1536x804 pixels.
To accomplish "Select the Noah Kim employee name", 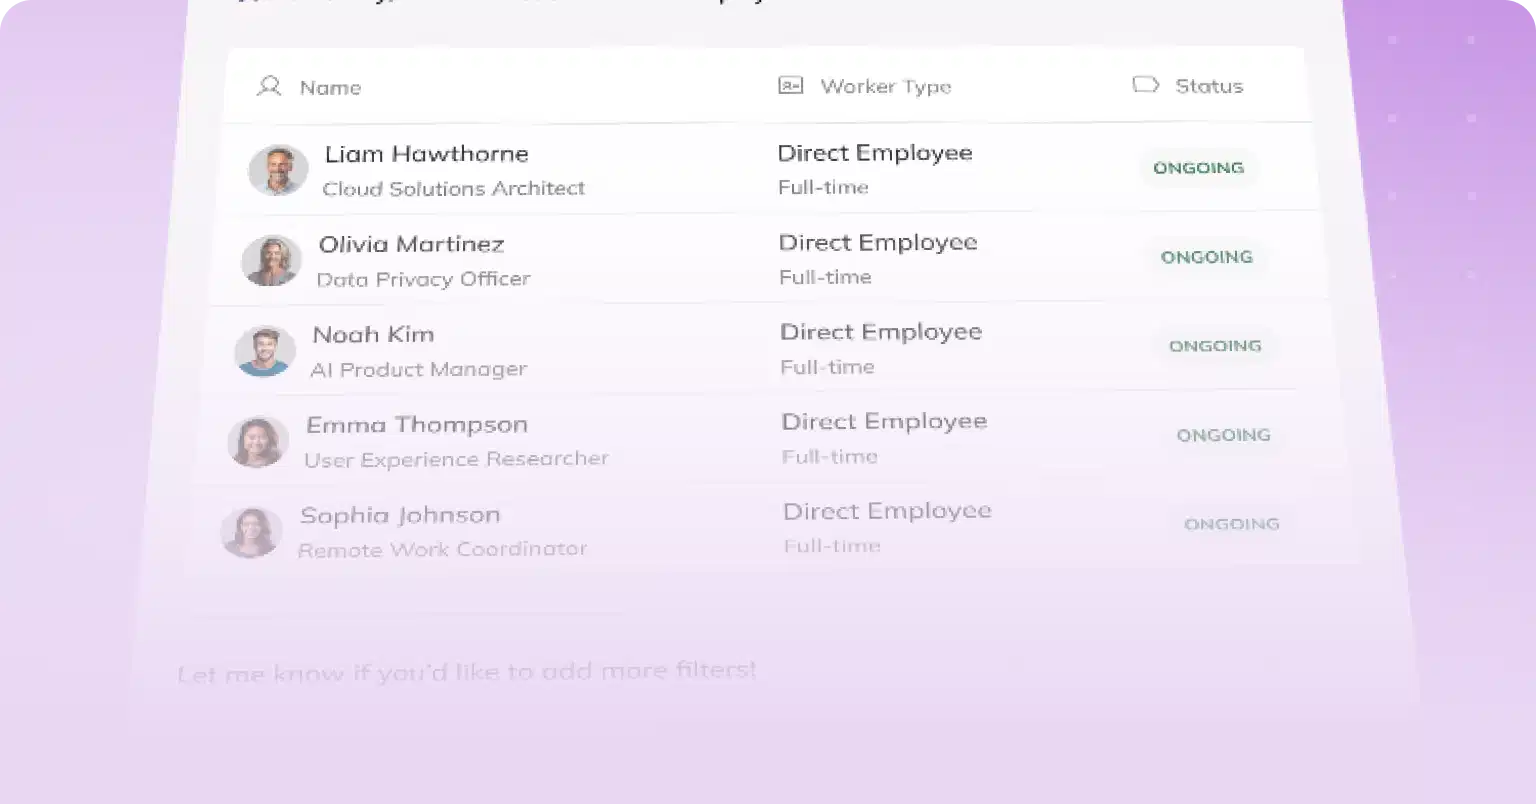I will pos(373,334).
